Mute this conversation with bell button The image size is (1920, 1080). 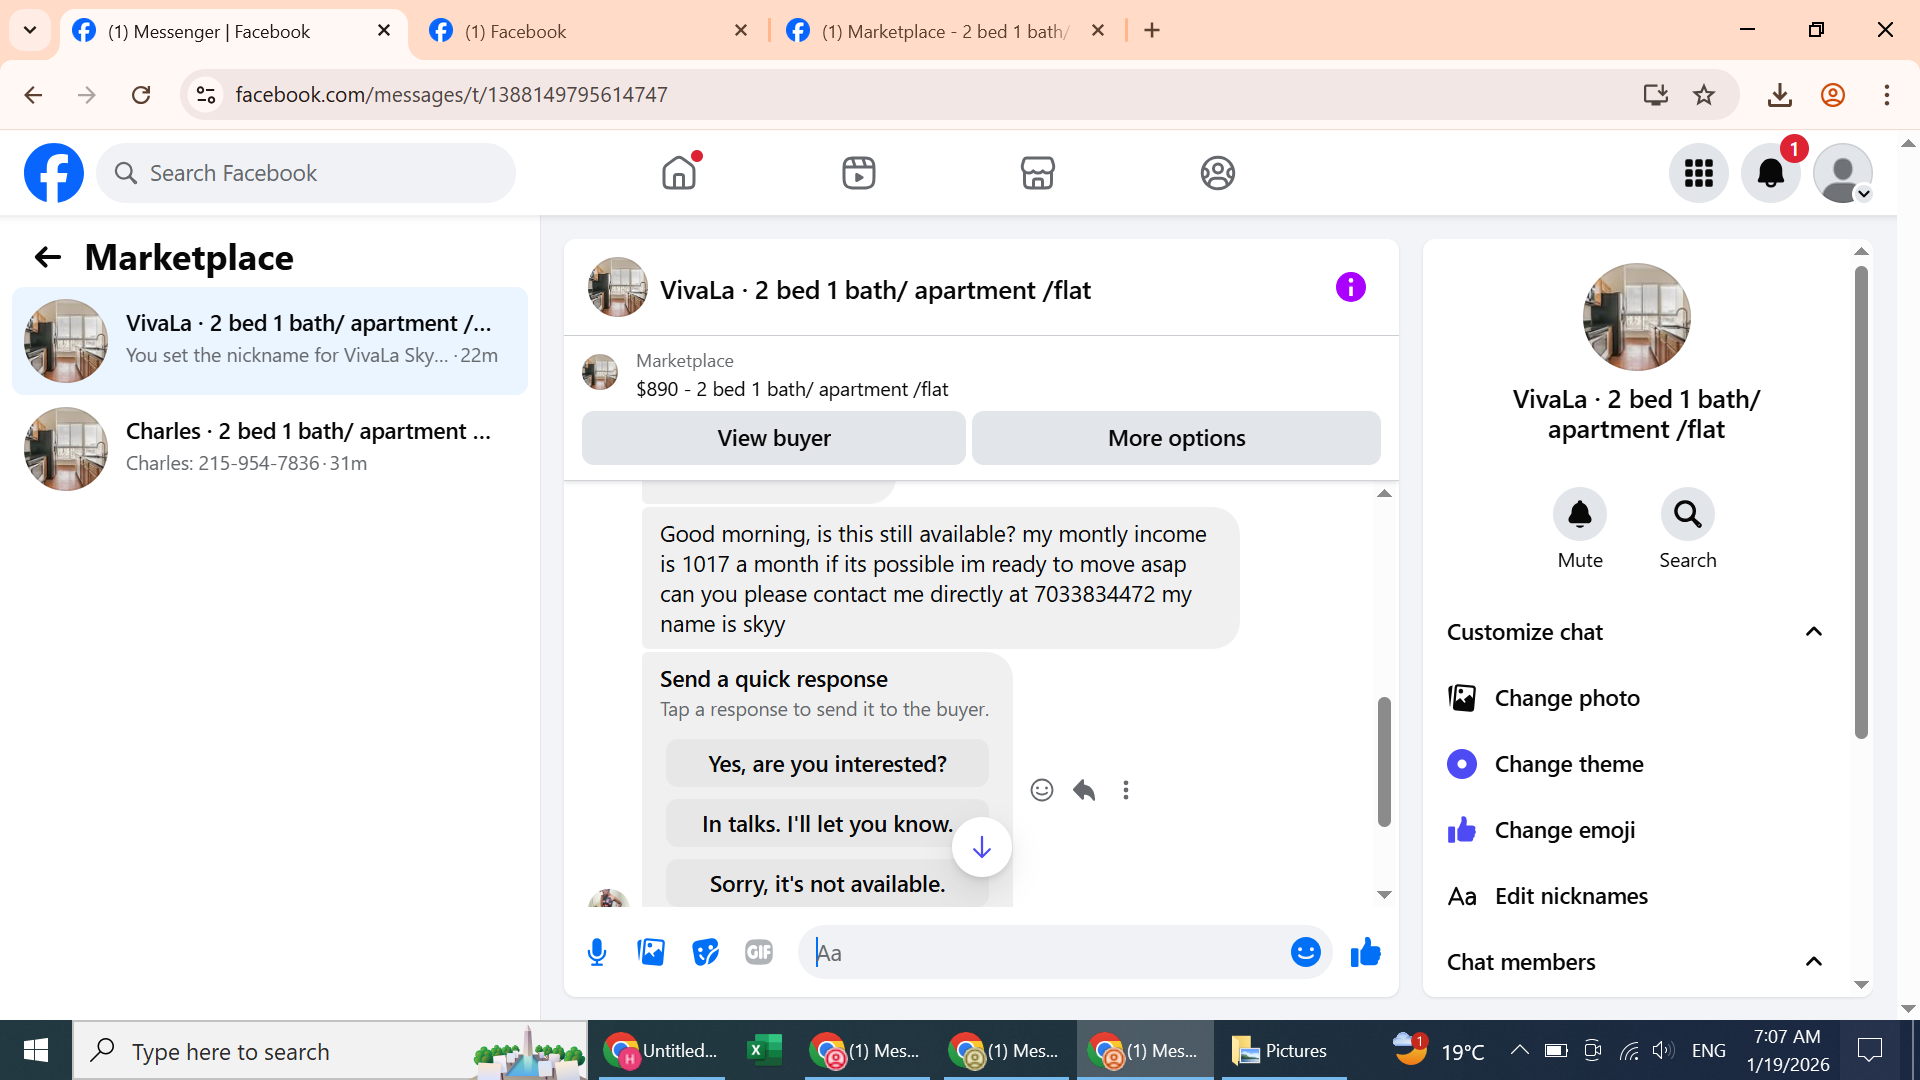1579,514
